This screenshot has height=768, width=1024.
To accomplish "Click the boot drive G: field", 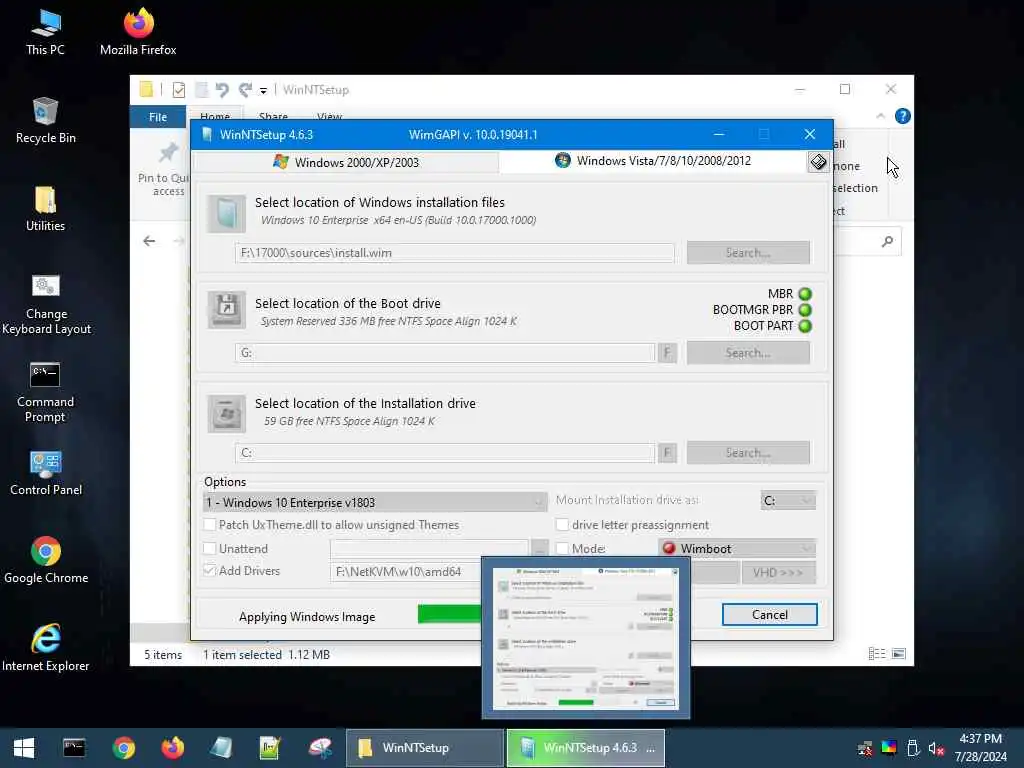I will pos(445,353).
